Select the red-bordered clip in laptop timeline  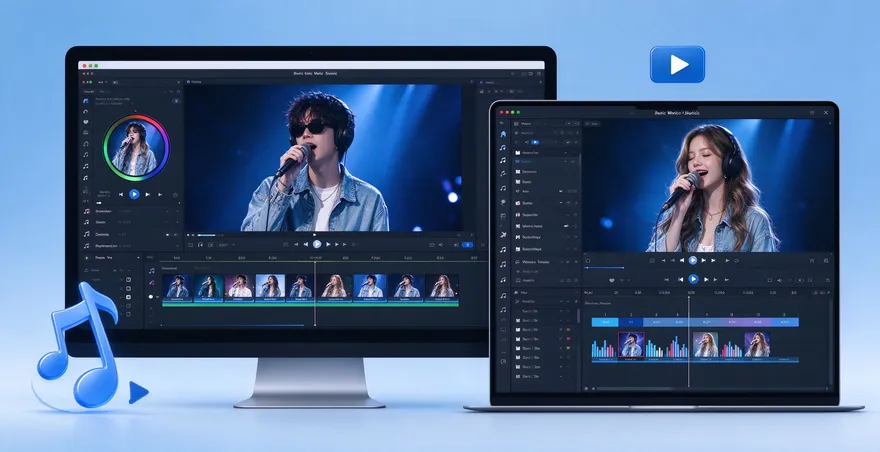coord(631,345)
